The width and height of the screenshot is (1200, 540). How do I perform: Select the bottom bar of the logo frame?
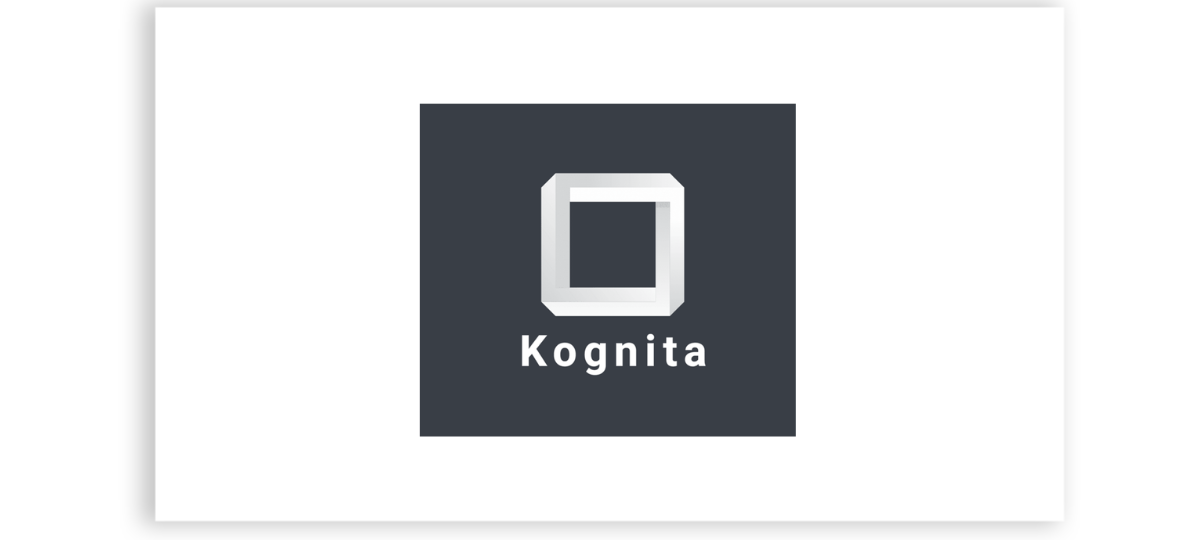(612, 302)
